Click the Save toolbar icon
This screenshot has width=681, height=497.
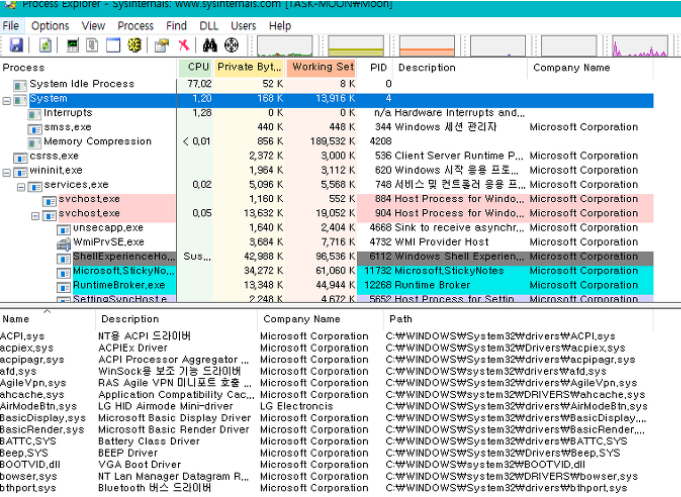tap(16, 45)
